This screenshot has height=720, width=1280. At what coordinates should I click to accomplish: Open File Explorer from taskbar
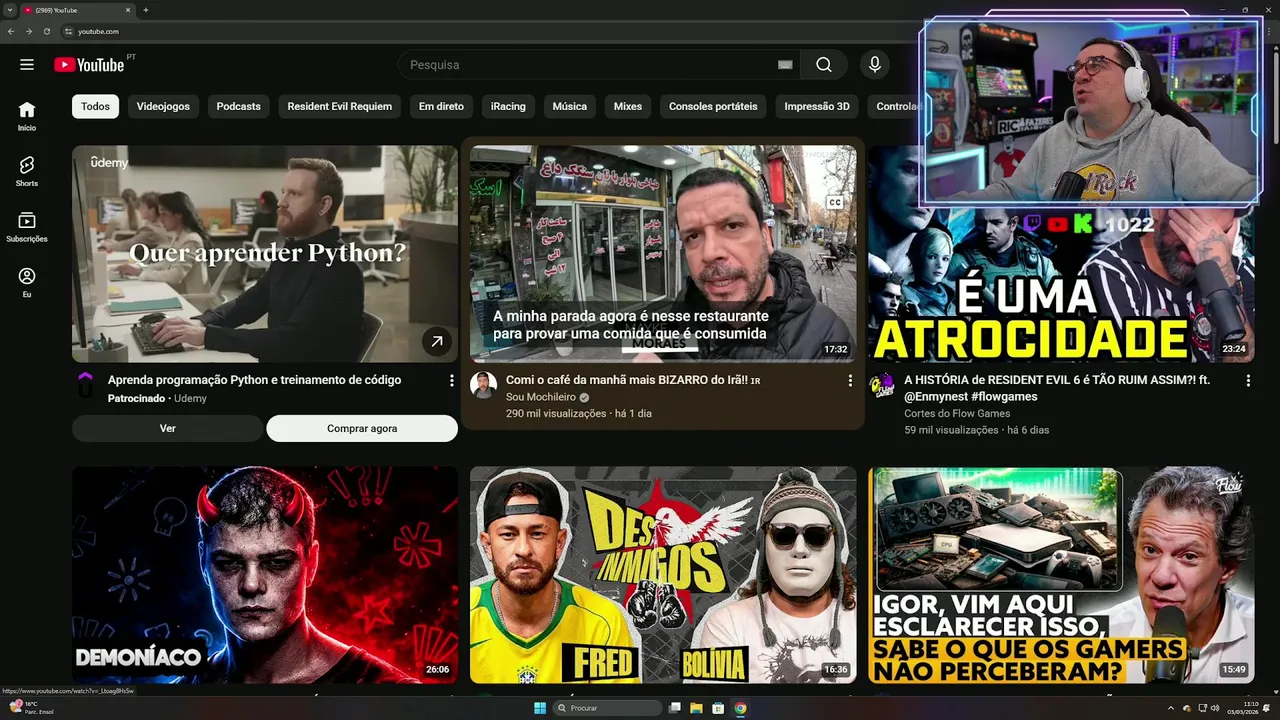click(x=696, y=708)
